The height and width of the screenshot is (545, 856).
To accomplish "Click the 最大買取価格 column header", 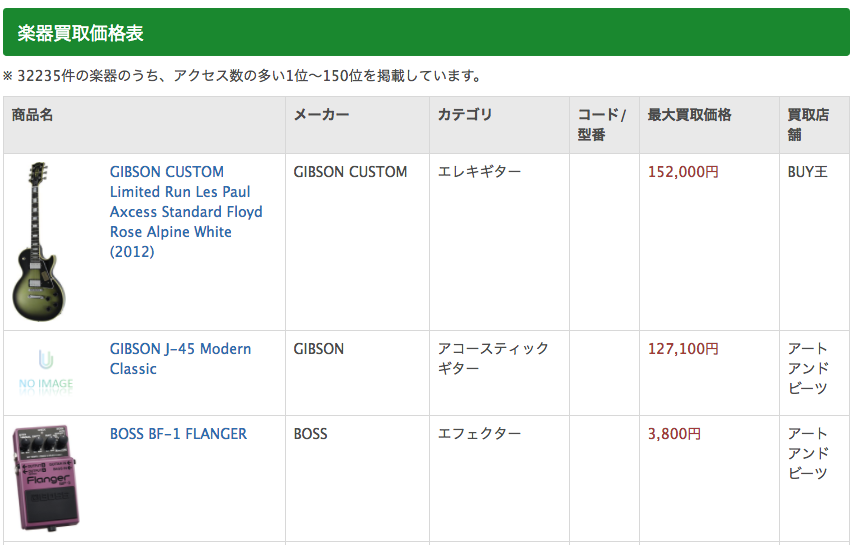I will tap(689, 115).
